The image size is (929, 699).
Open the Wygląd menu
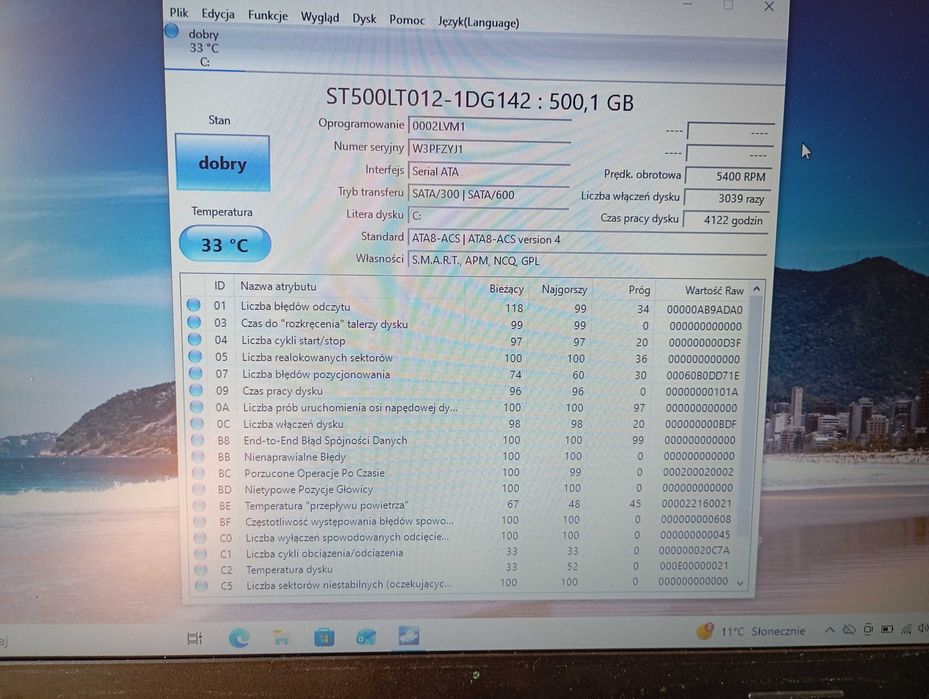click(x=320, y=17)
